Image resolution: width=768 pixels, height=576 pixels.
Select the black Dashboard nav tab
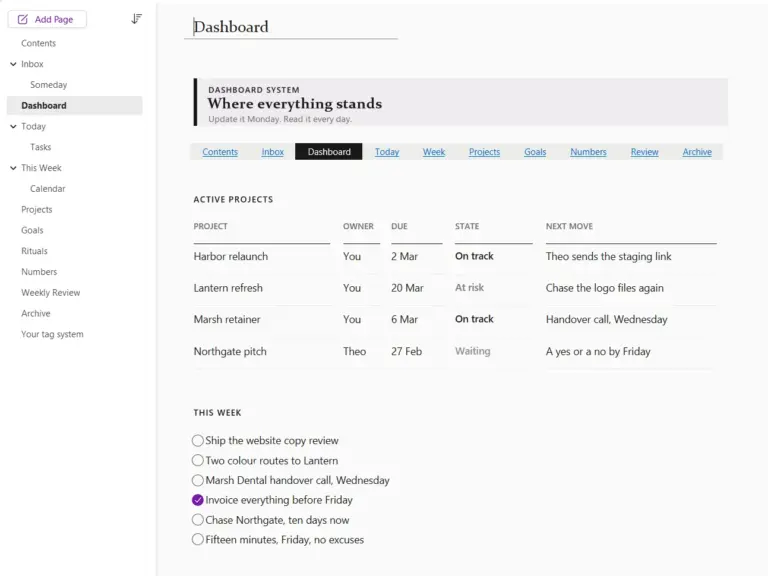329,152
